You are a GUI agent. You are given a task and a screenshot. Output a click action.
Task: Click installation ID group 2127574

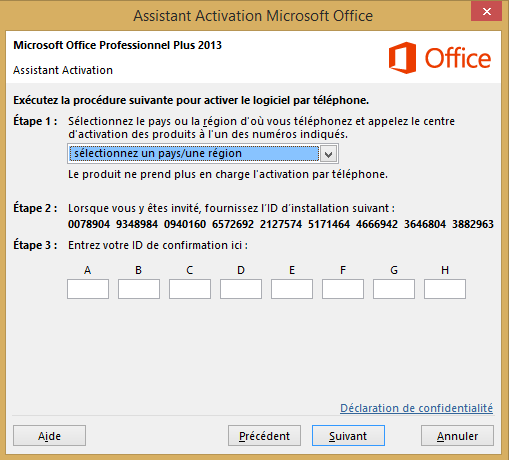tap(281, 224)
